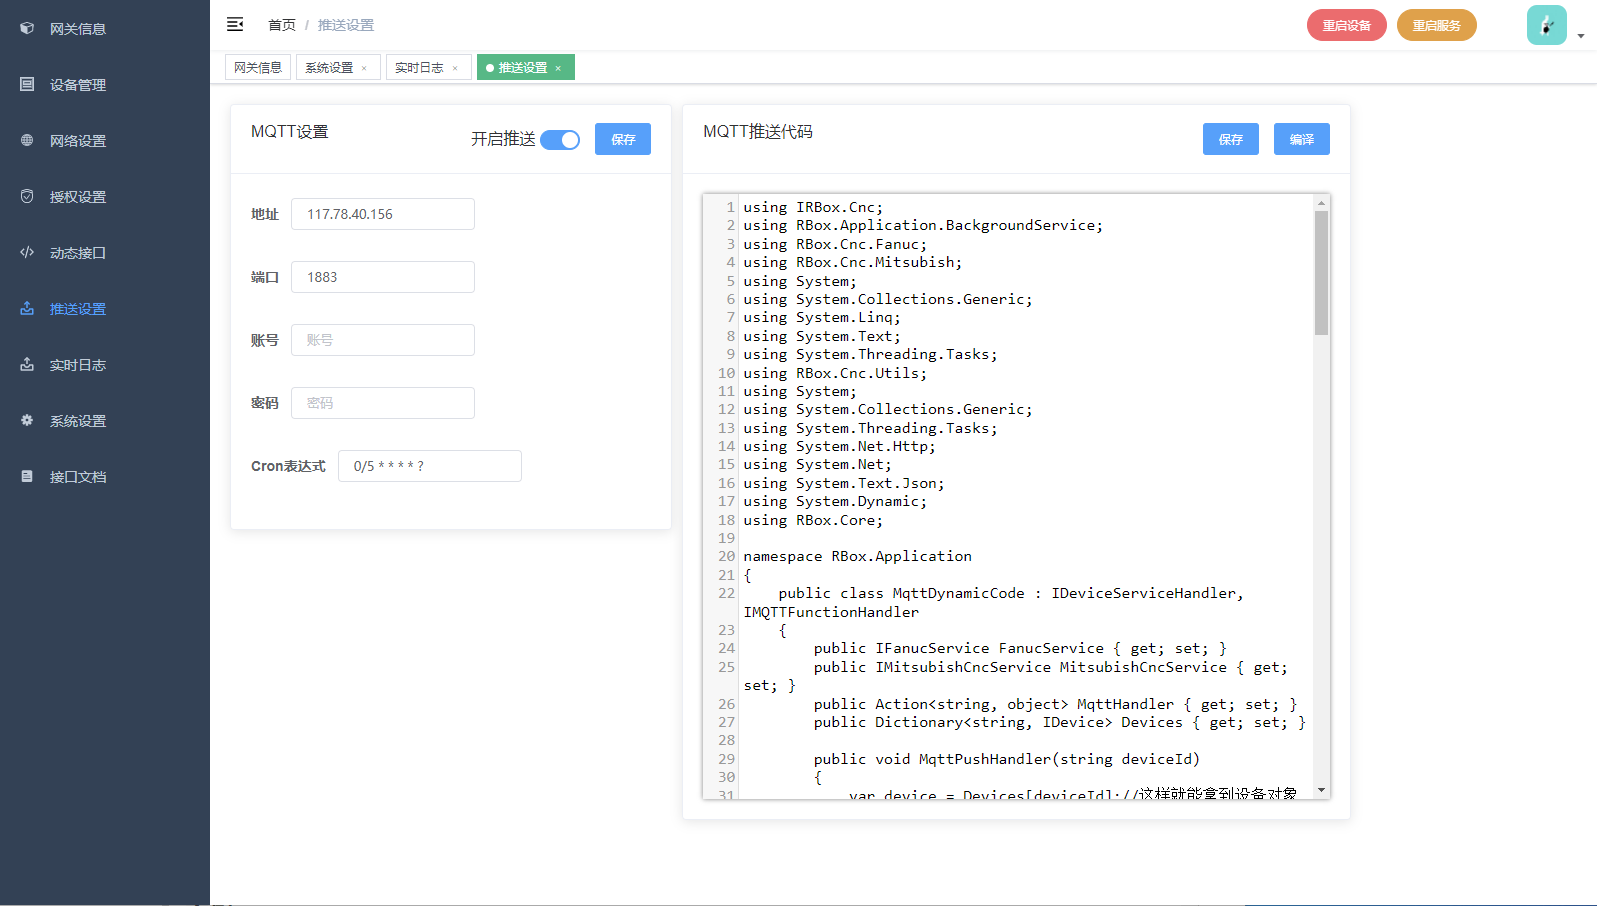Image resolution: width=1597 pixels, height=906 pixels.
Task: Click the 编译 button for MQTT code
Action: pyautogui.click(x=1301, y=139)
